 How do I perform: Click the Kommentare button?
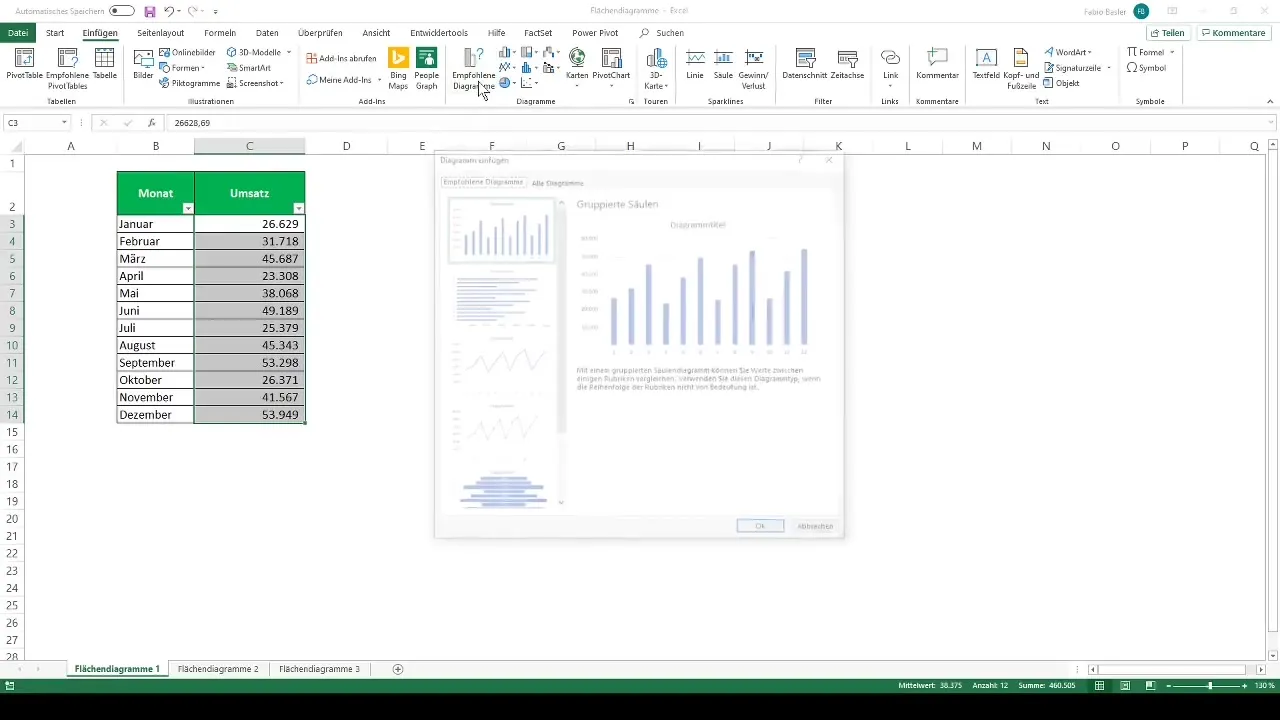[x=1233, y=33]
